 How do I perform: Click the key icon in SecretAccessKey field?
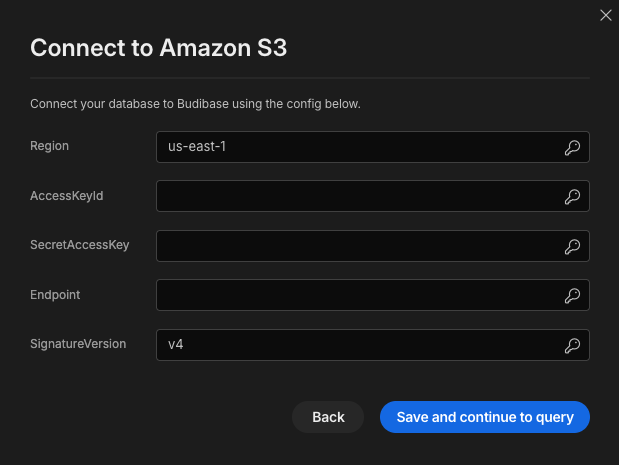572,246
